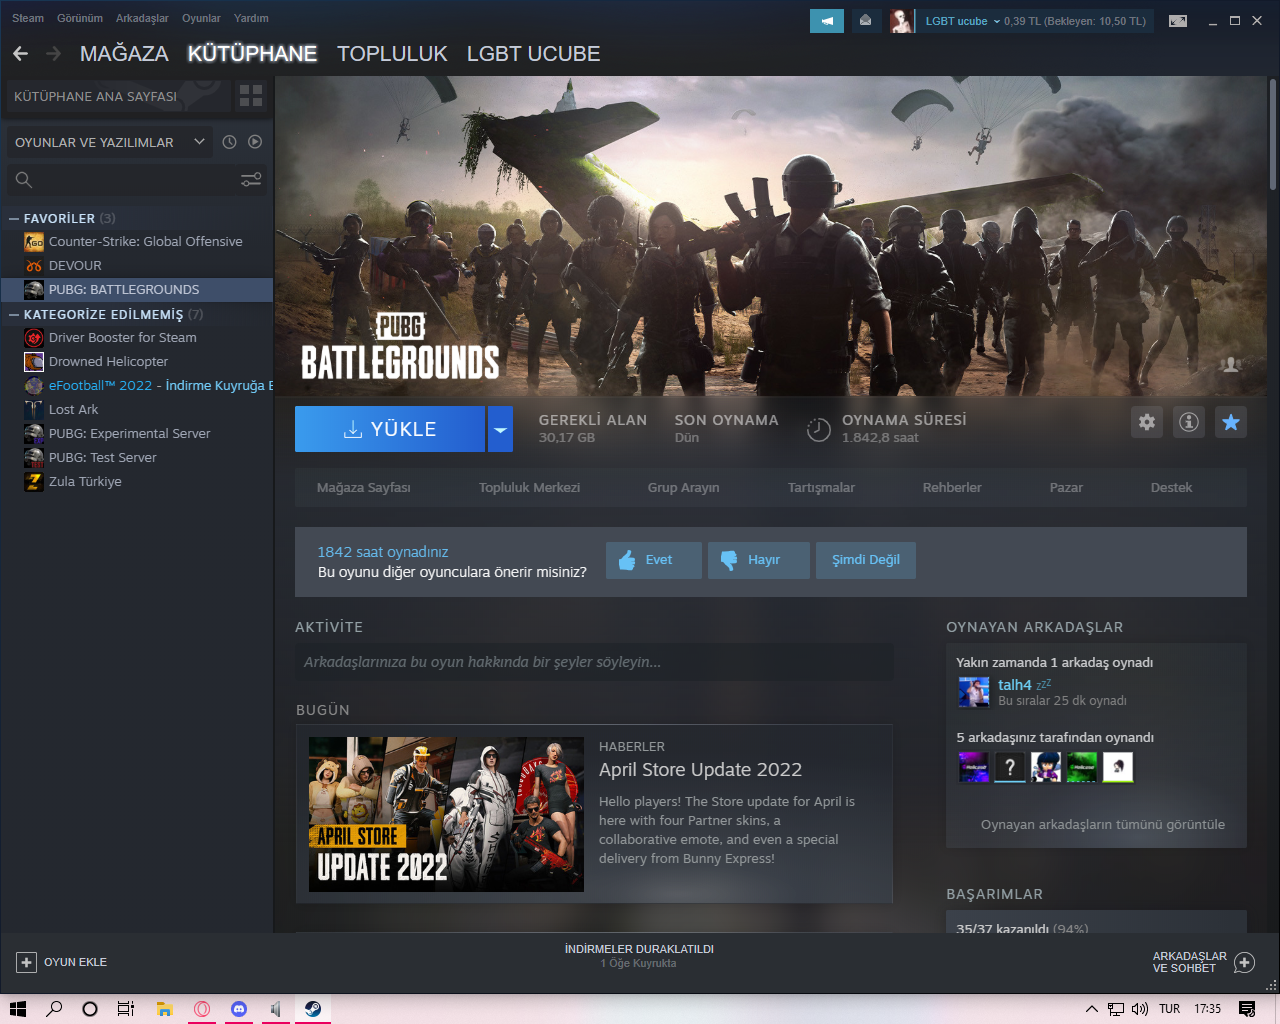Click the thumbs-up Evet button
This screenshot has width=1280, height=1024.
coord(653,560)
